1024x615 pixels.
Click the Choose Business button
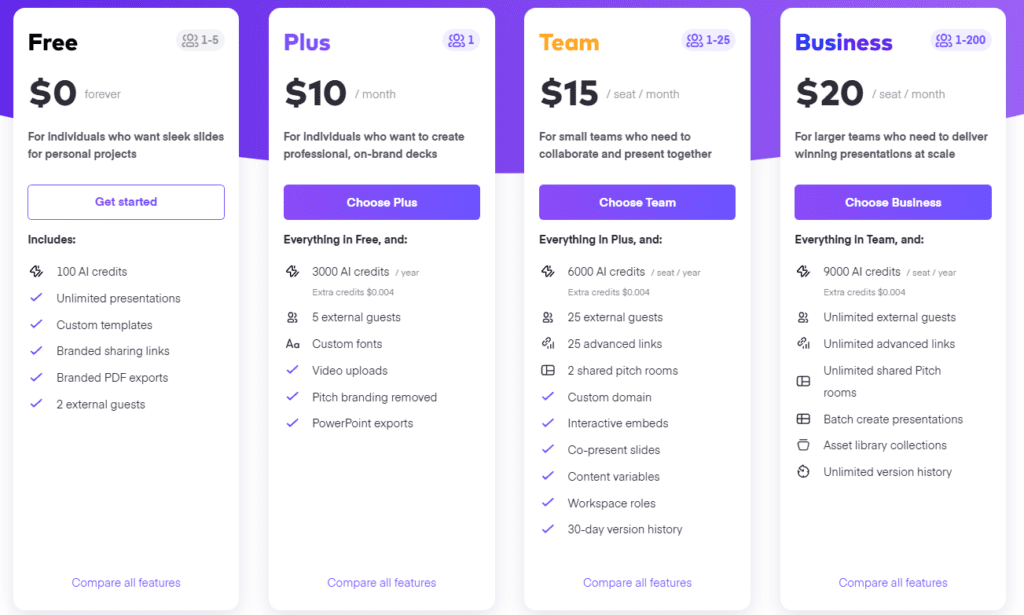pyautogui.click(x=892, y=202)
